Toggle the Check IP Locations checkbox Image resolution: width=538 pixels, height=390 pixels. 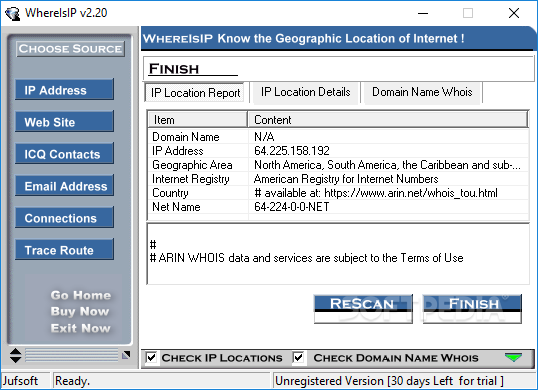pos(151,357)
